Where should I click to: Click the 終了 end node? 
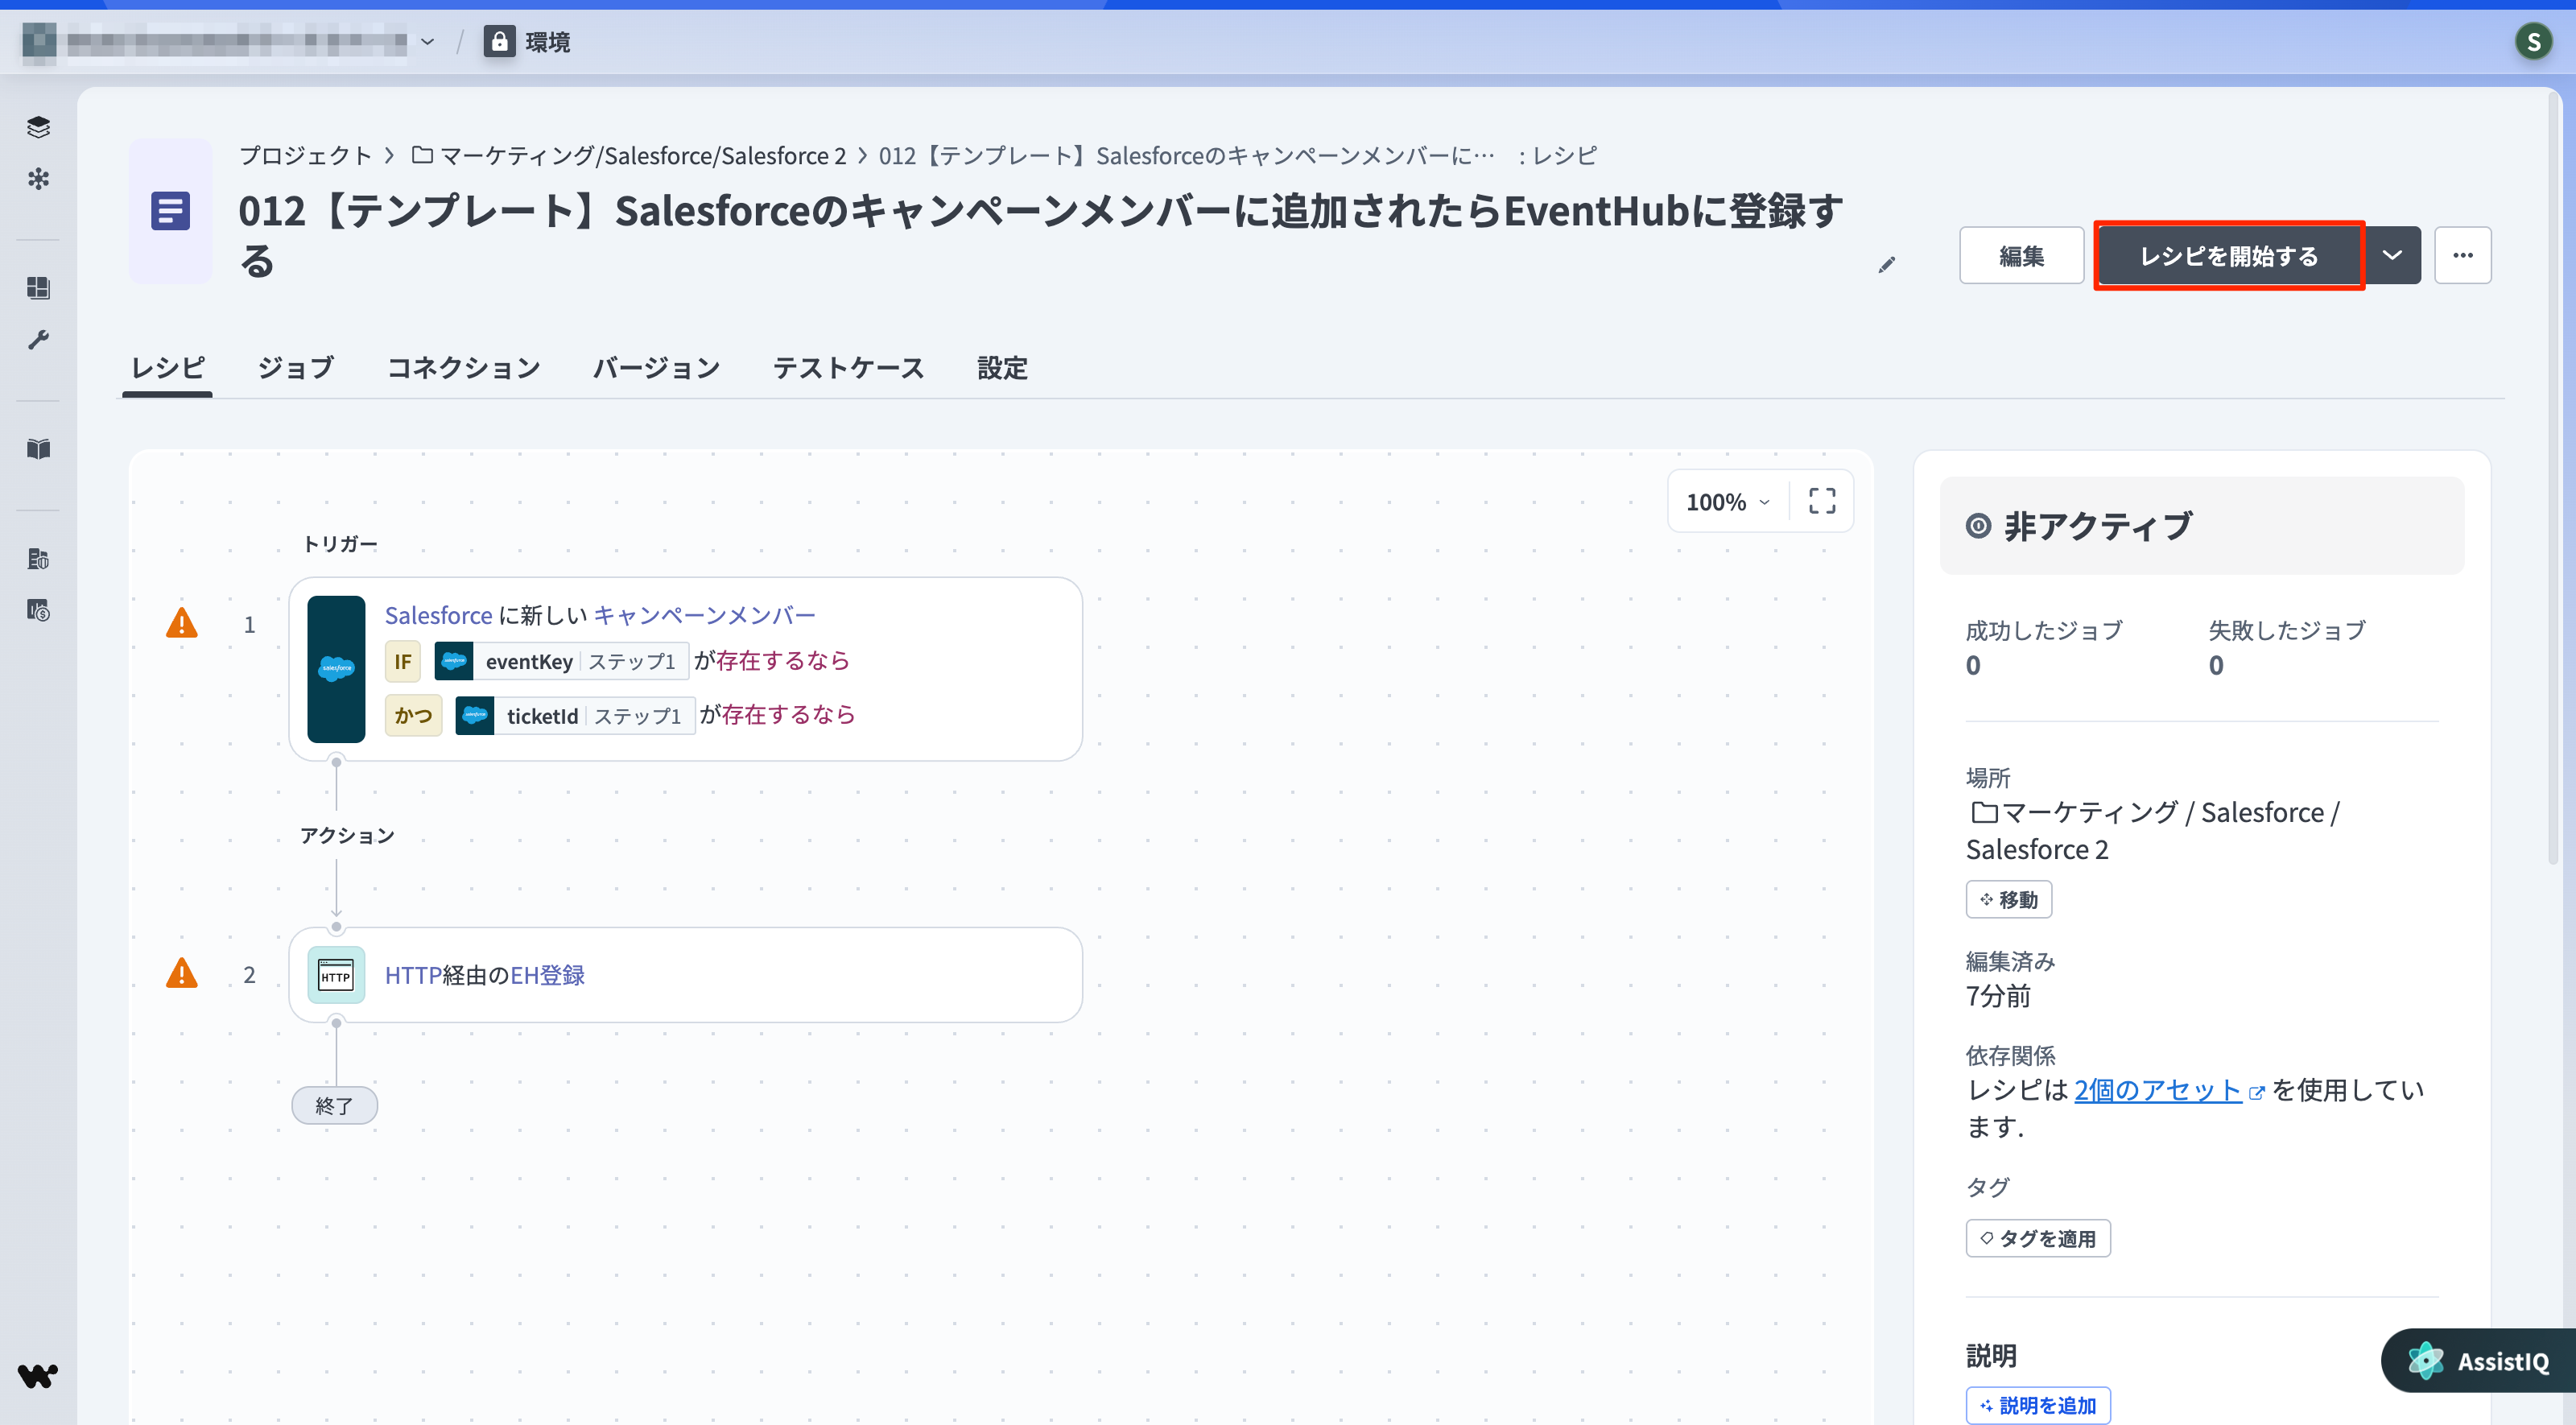(334, 1105)
